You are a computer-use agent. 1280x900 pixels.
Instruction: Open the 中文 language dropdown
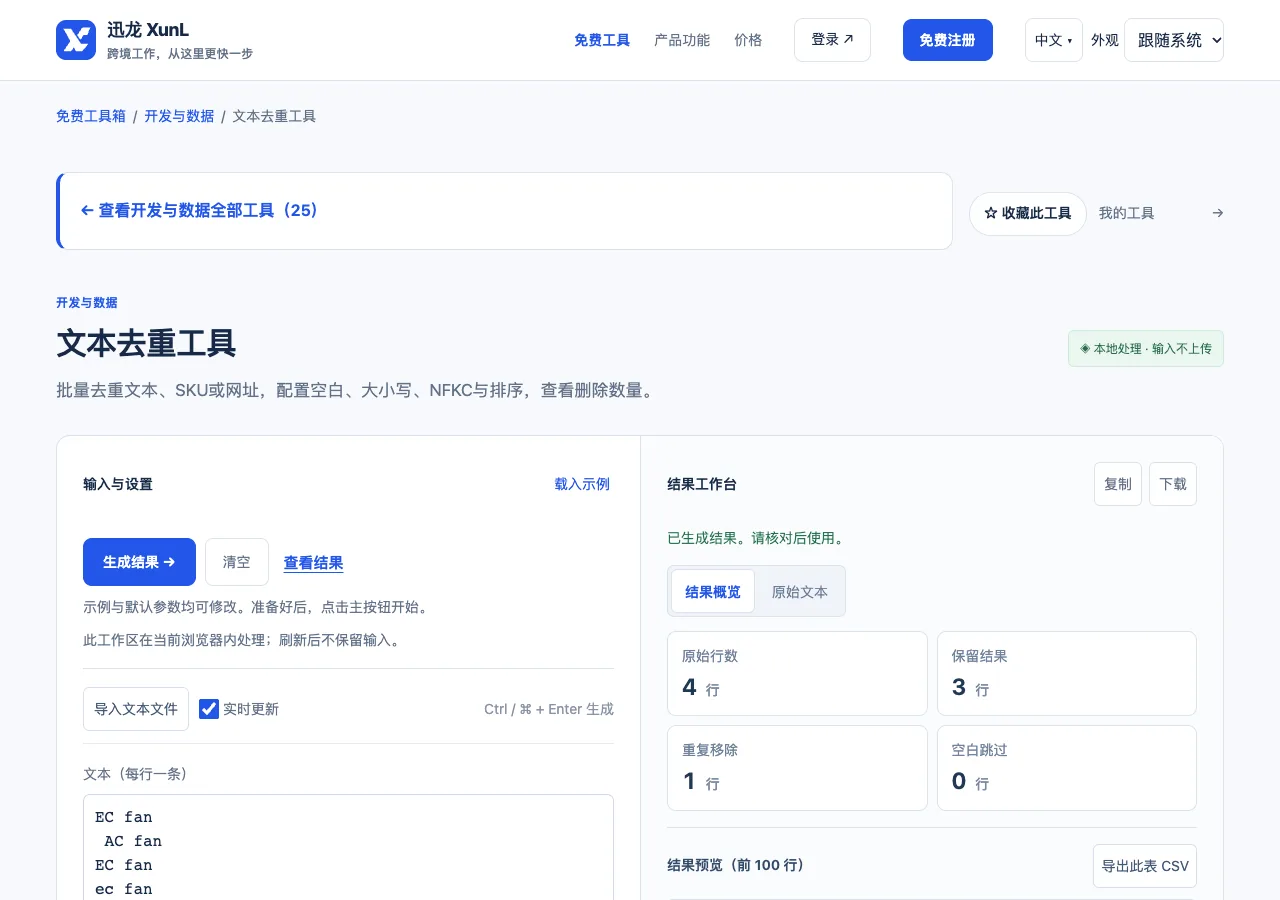(1054, 40)
